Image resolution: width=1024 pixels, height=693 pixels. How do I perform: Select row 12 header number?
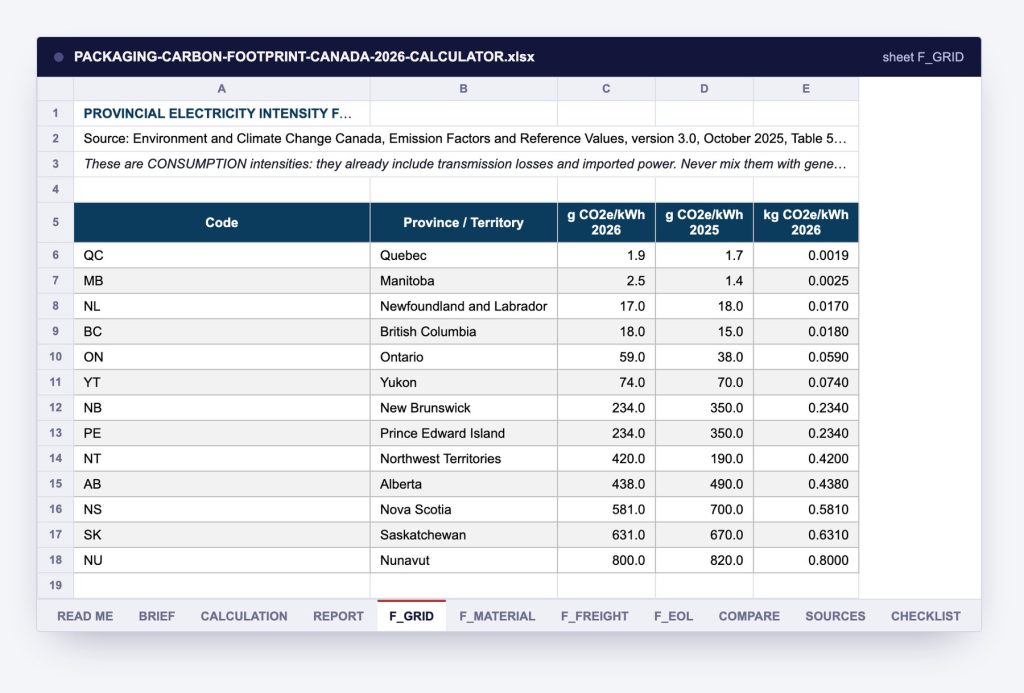(x=56, y=408)
